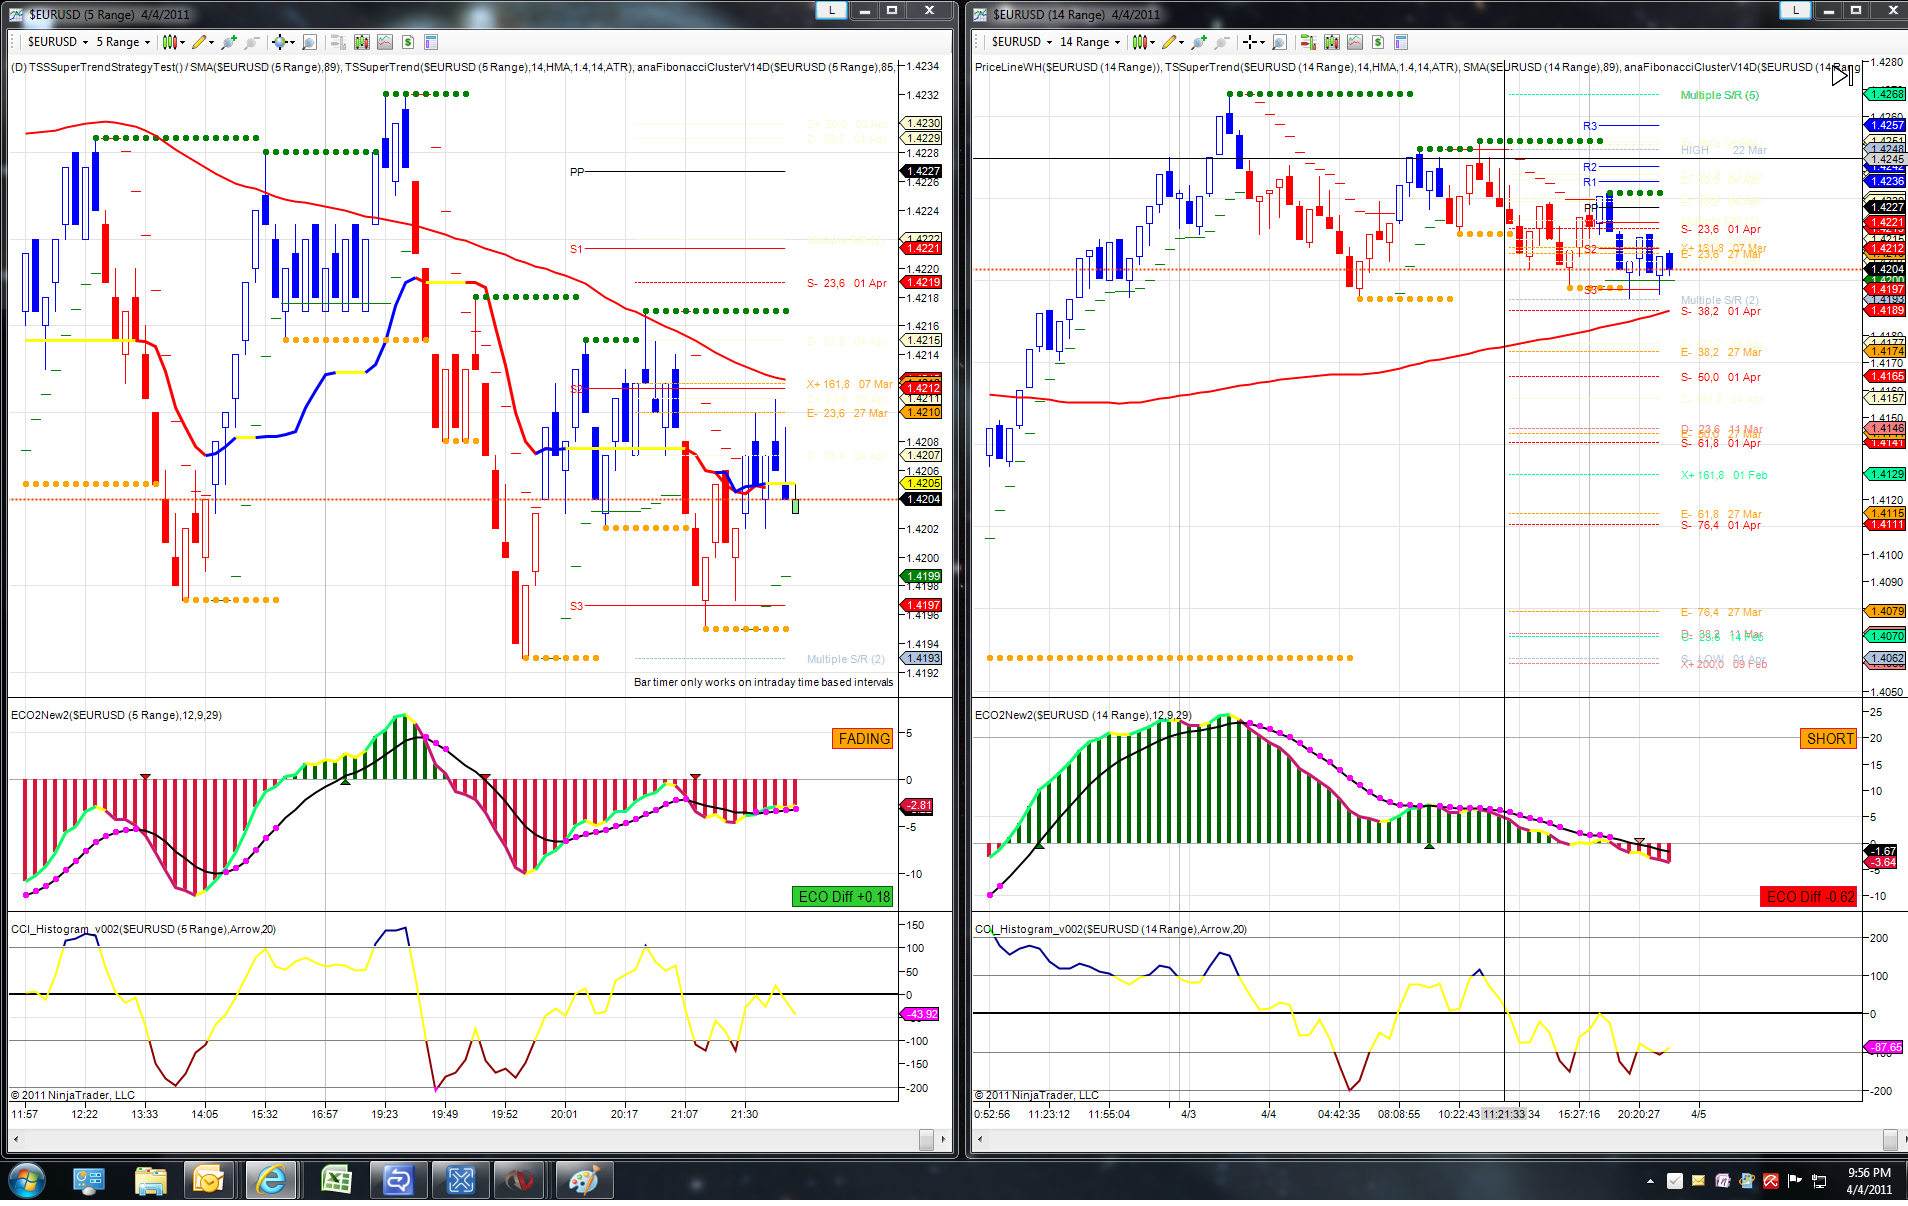The width and height of the screenshot is (1908, 1206).
Task: Click the link L button on 14 Range window
Action: tap(1796, 11)
